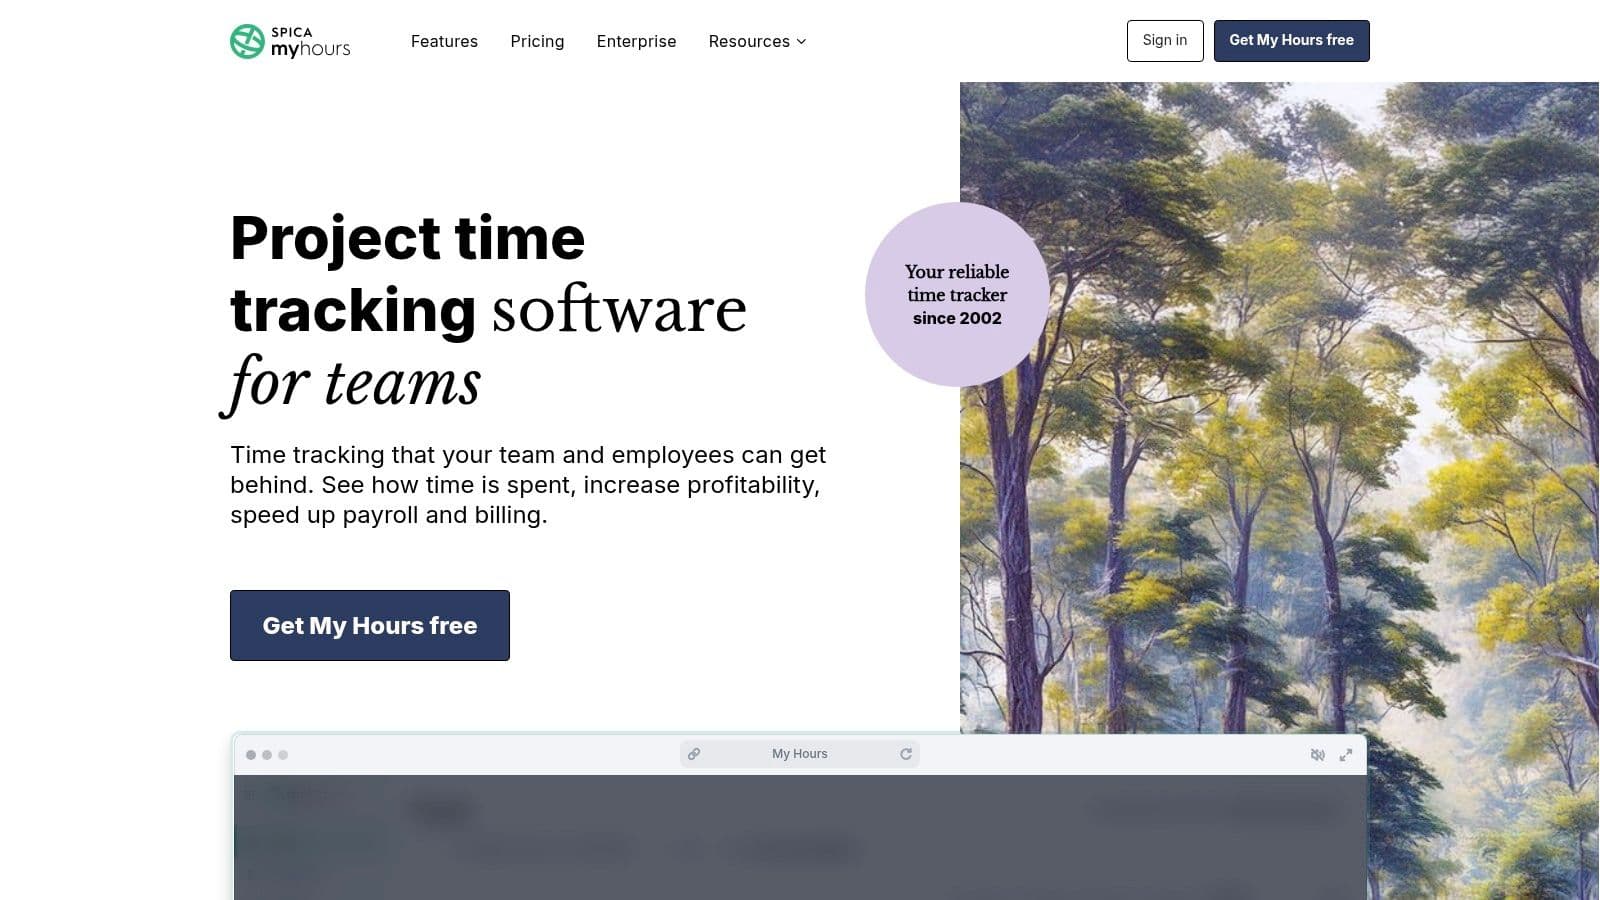Click the purple 'since 2002' circle badge
1600x900 pixels.
point(956,294)
